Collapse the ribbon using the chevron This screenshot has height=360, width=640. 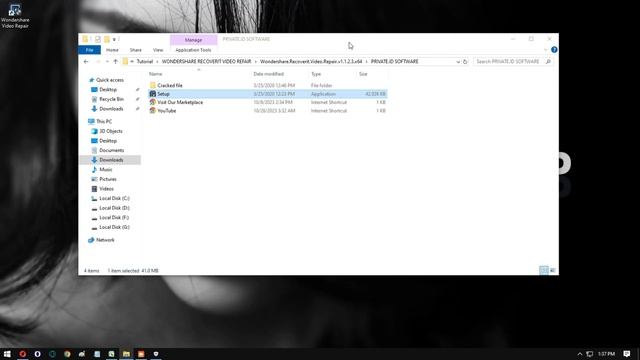545,50
